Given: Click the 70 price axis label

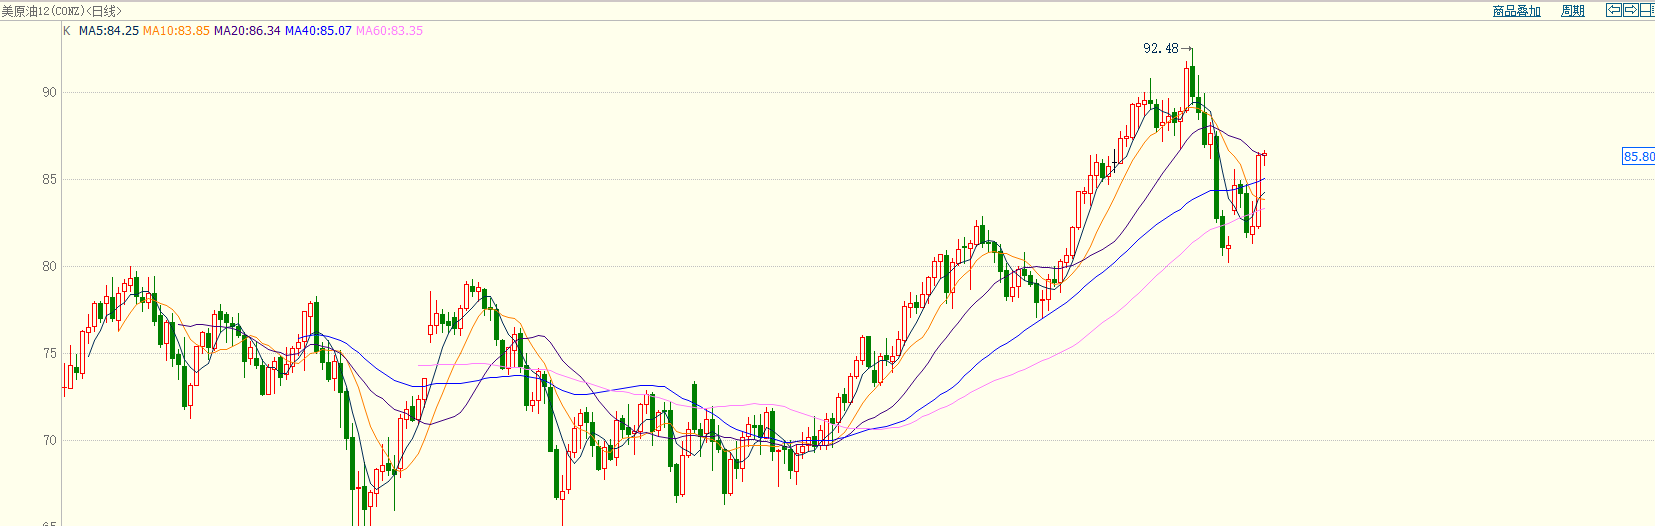Looking at the screenshot, I should [x=49, y=440].
